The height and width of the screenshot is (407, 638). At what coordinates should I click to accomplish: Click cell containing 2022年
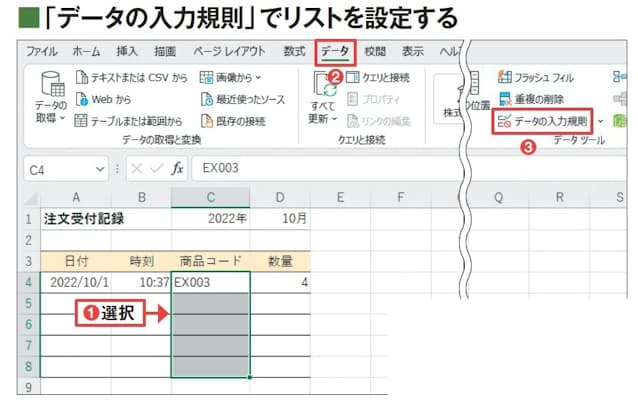pos(211,219)
